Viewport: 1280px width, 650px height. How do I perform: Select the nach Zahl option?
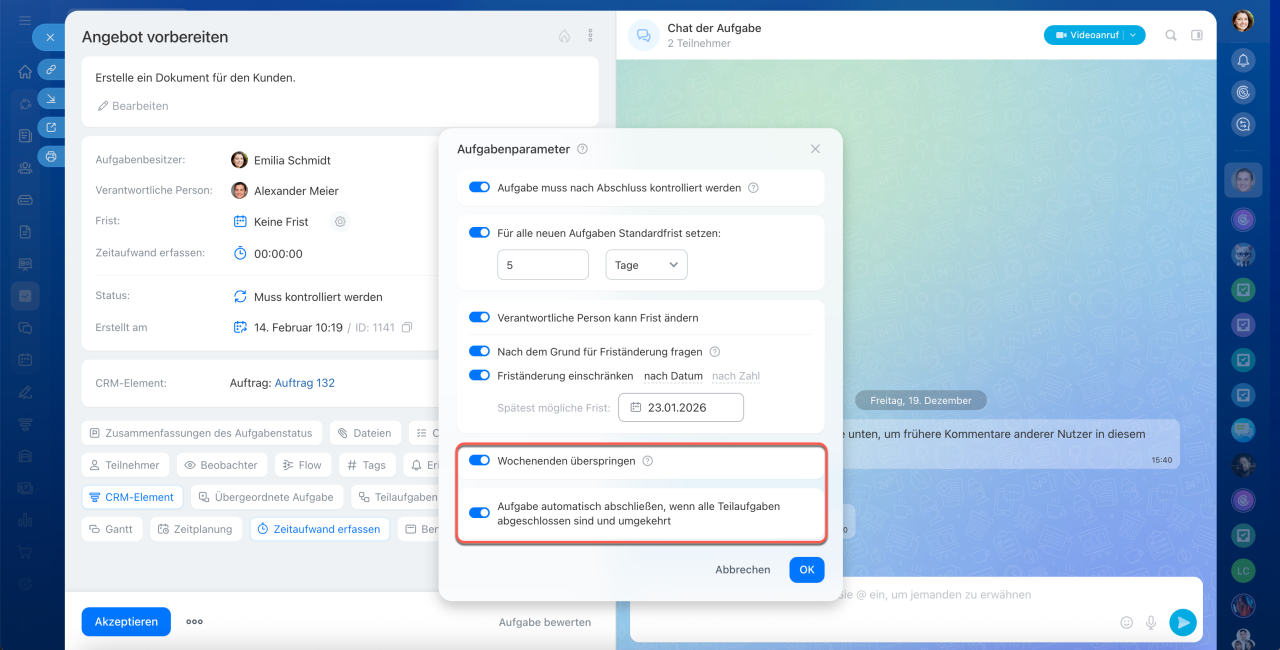point(737,376)
